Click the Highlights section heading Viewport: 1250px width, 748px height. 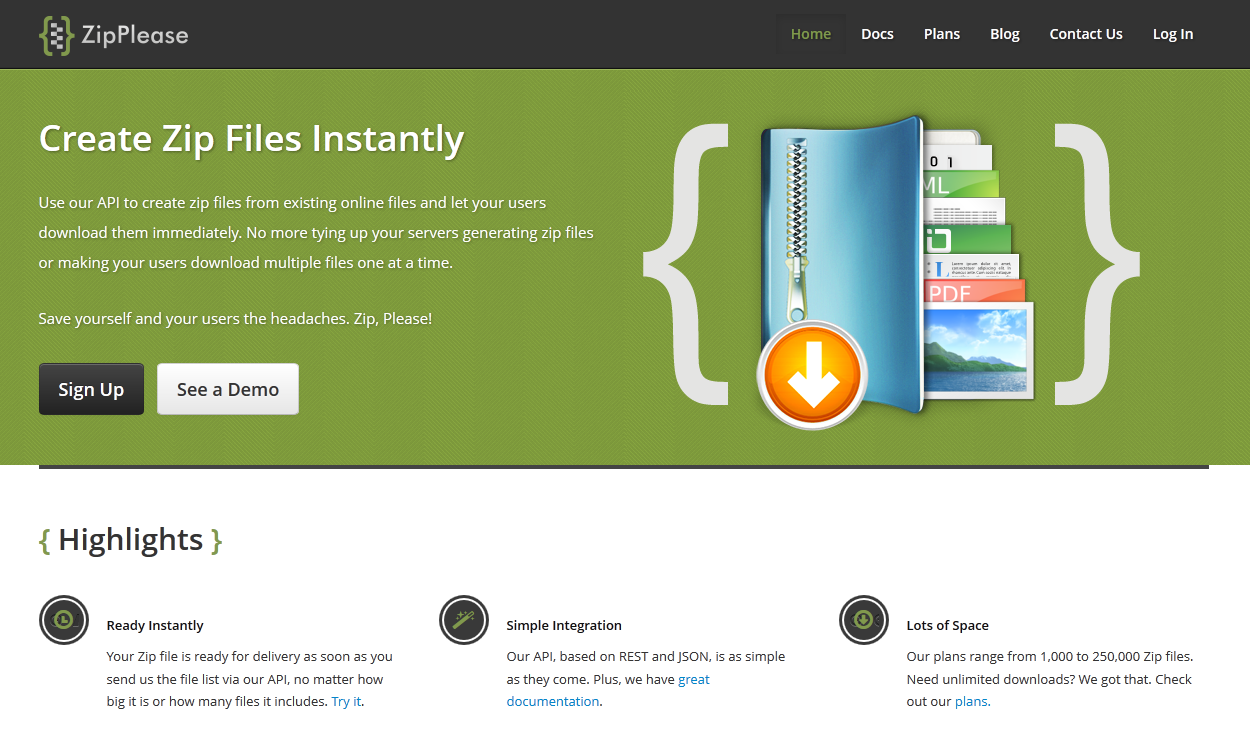[x=131, y=539]
